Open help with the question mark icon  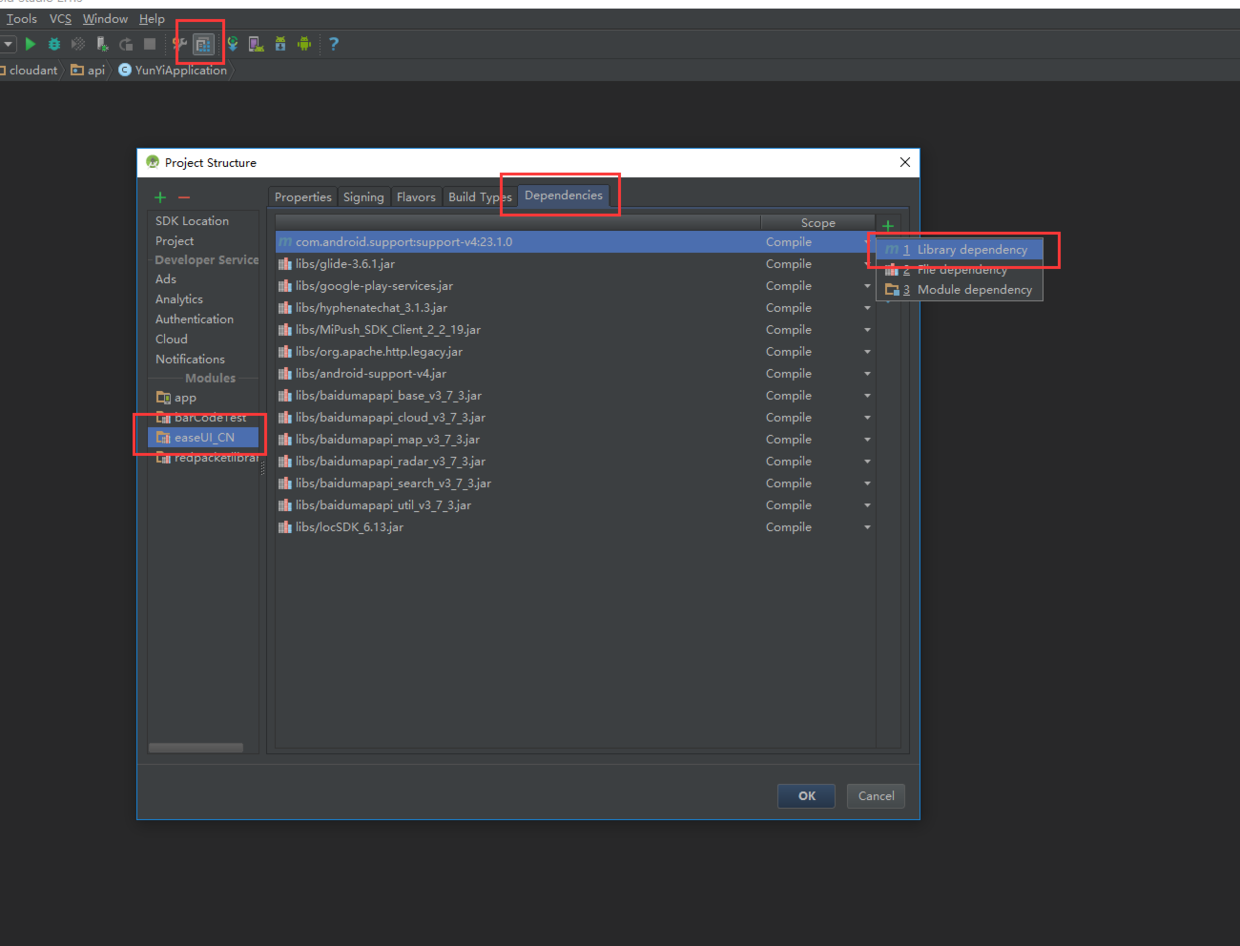[333, 44]
